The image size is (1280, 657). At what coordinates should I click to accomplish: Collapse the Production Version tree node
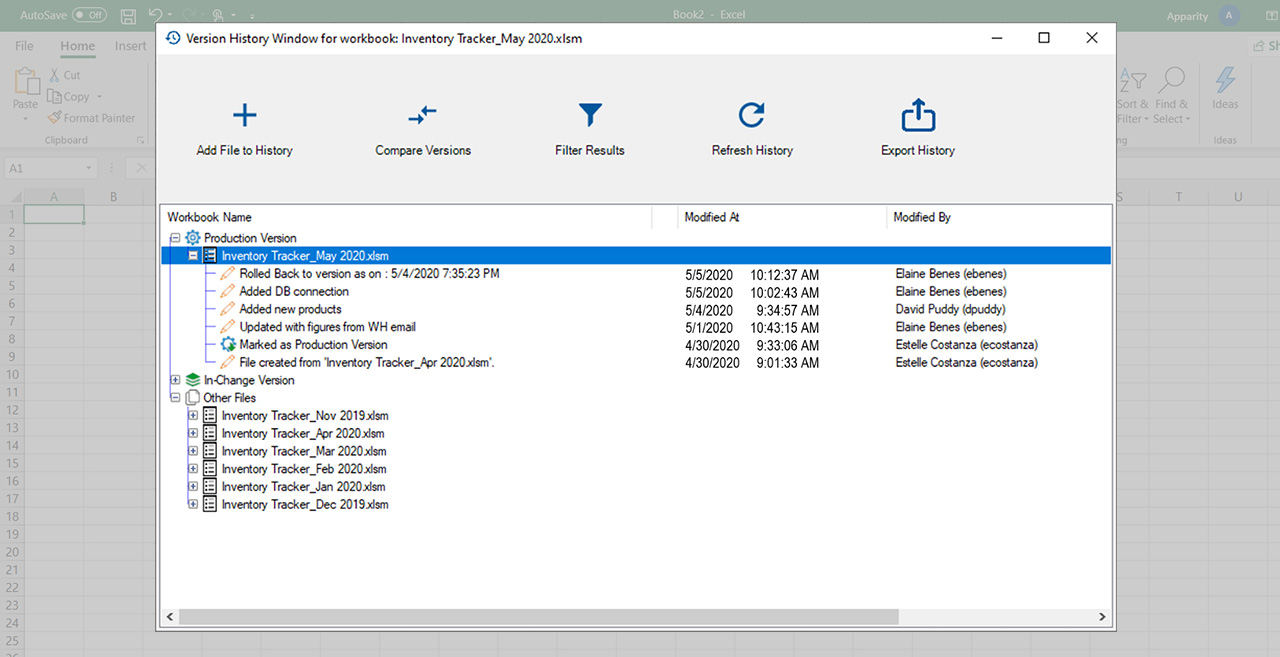[175, 238]
